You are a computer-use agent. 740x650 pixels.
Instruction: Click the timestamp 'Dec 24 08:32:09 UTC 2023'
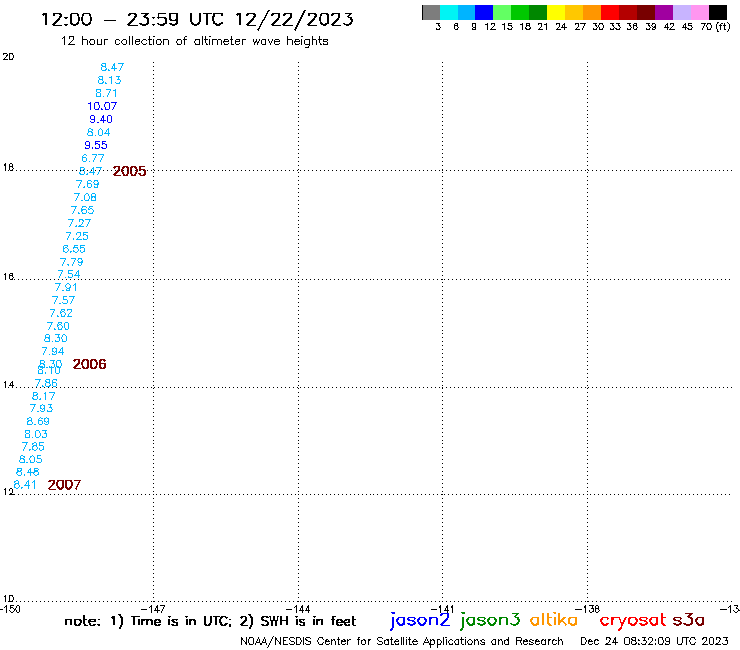tap(654, 641)
